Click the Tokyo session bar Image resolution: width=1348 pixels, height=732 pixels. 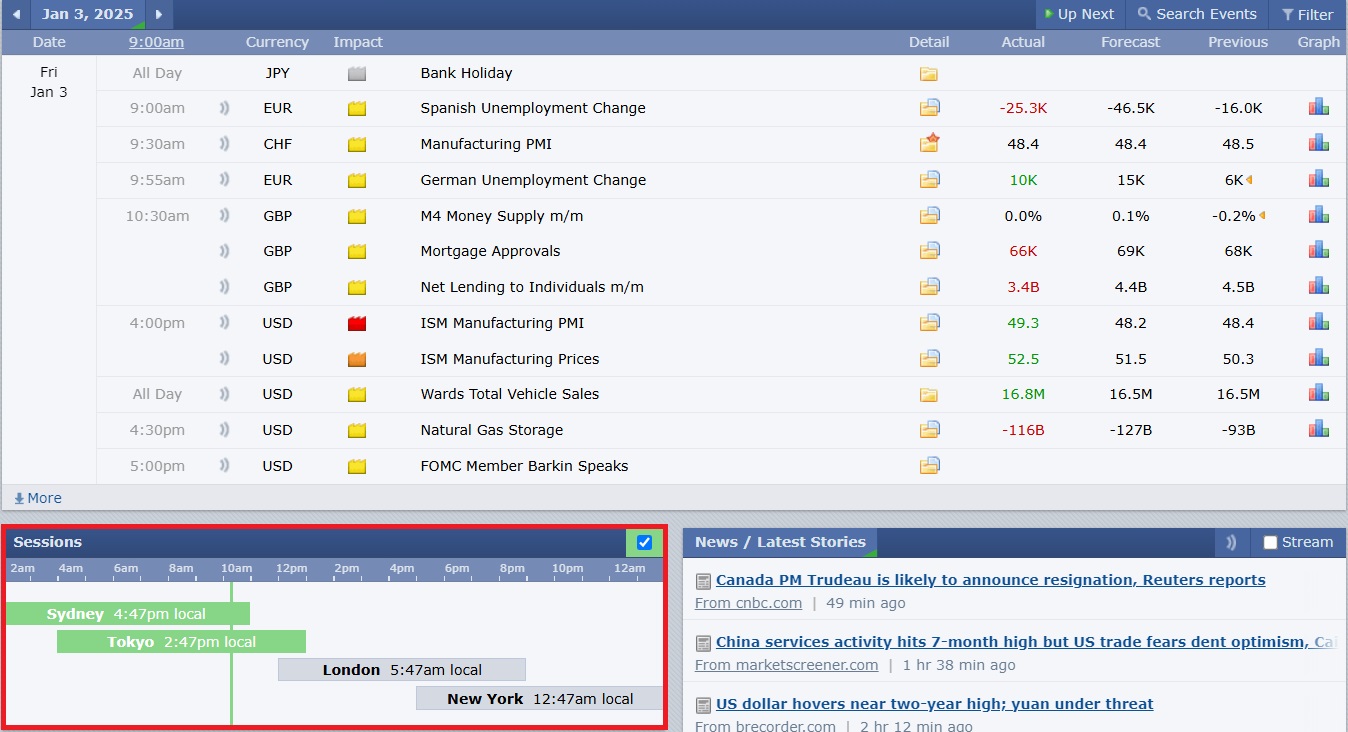pos(181,642)
